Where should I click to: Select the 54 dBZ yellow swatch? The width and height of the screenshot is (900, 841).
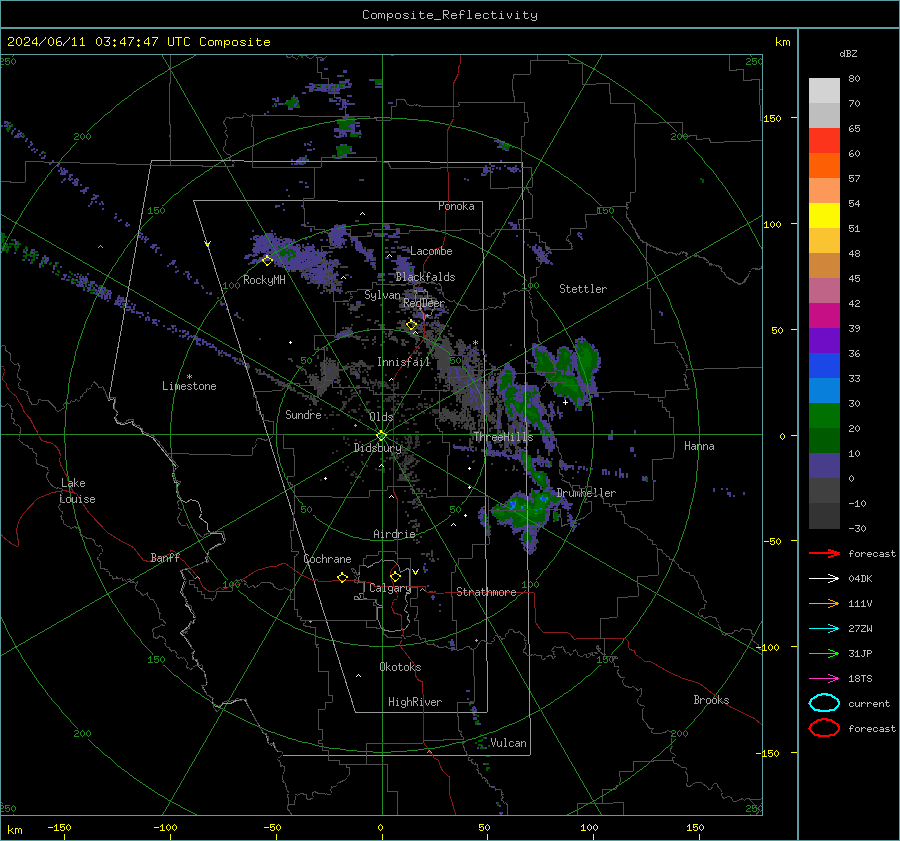click(824, 215)
